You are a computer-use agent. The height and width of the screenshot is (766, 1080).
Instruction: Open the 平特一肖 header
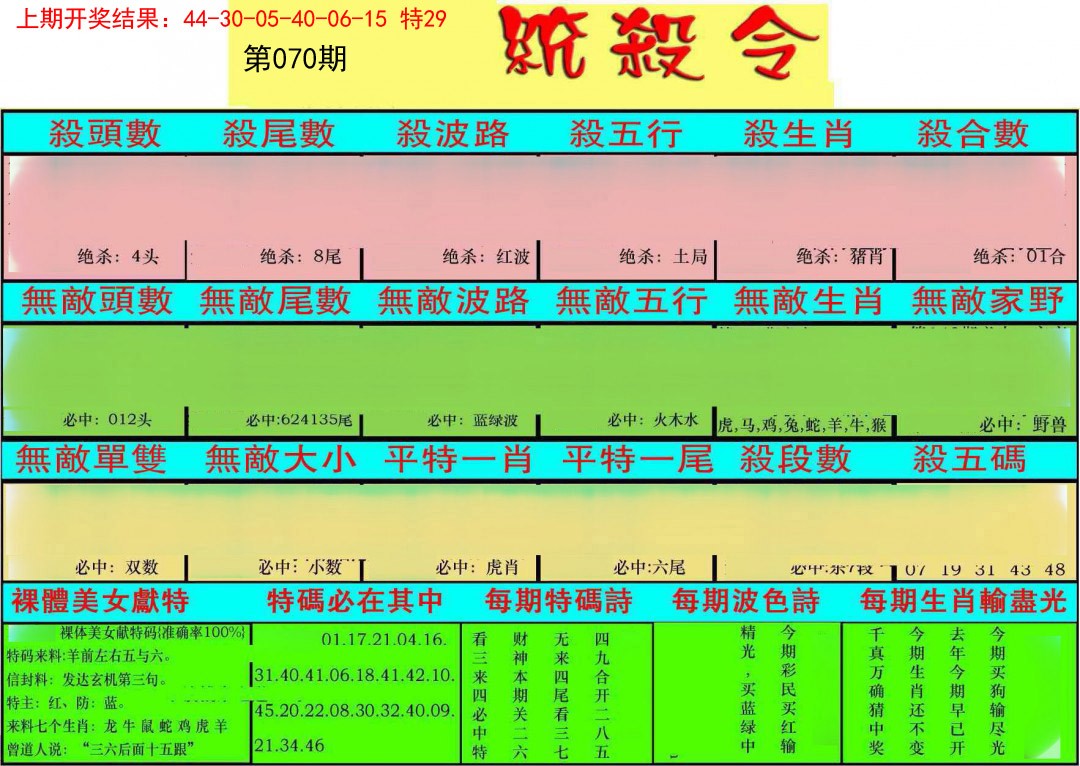pyautogui.click(x=458, y=459)
